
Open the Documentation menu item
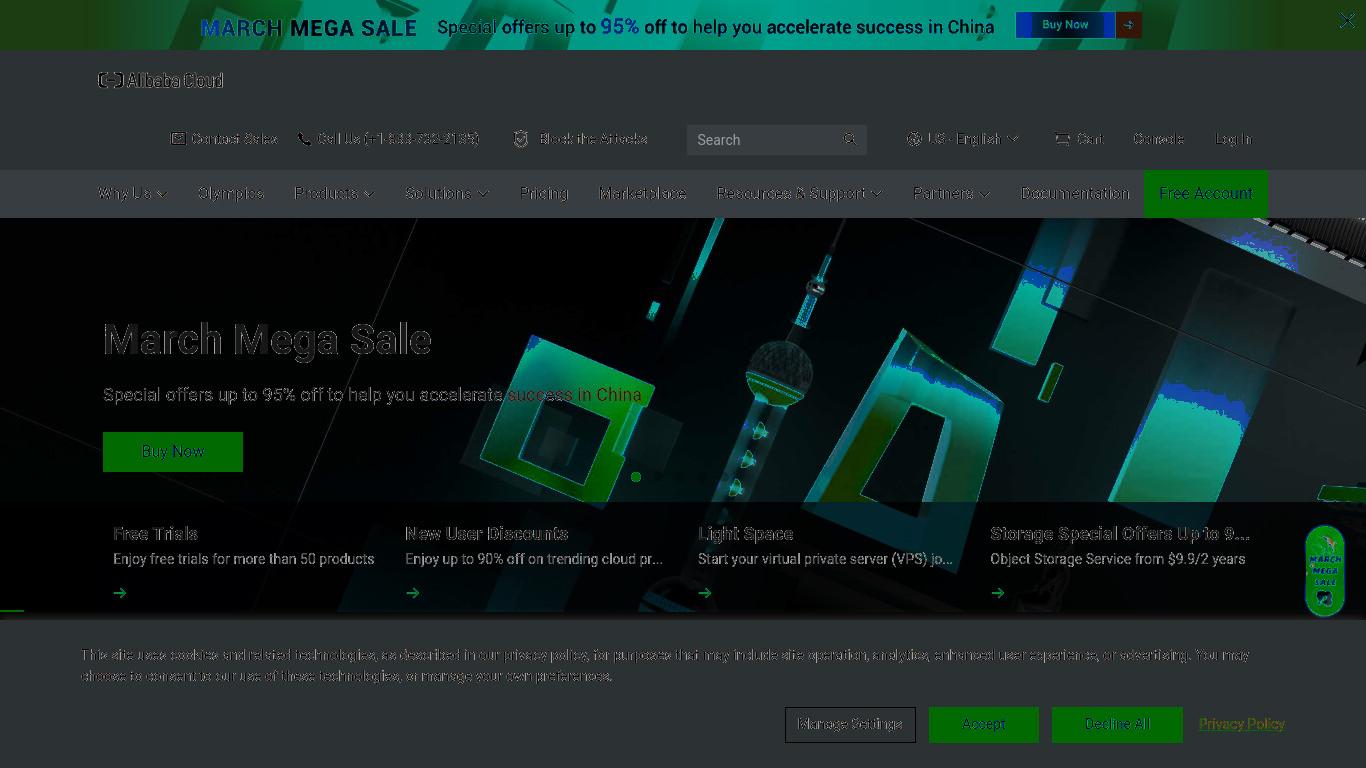point(1075,193)
